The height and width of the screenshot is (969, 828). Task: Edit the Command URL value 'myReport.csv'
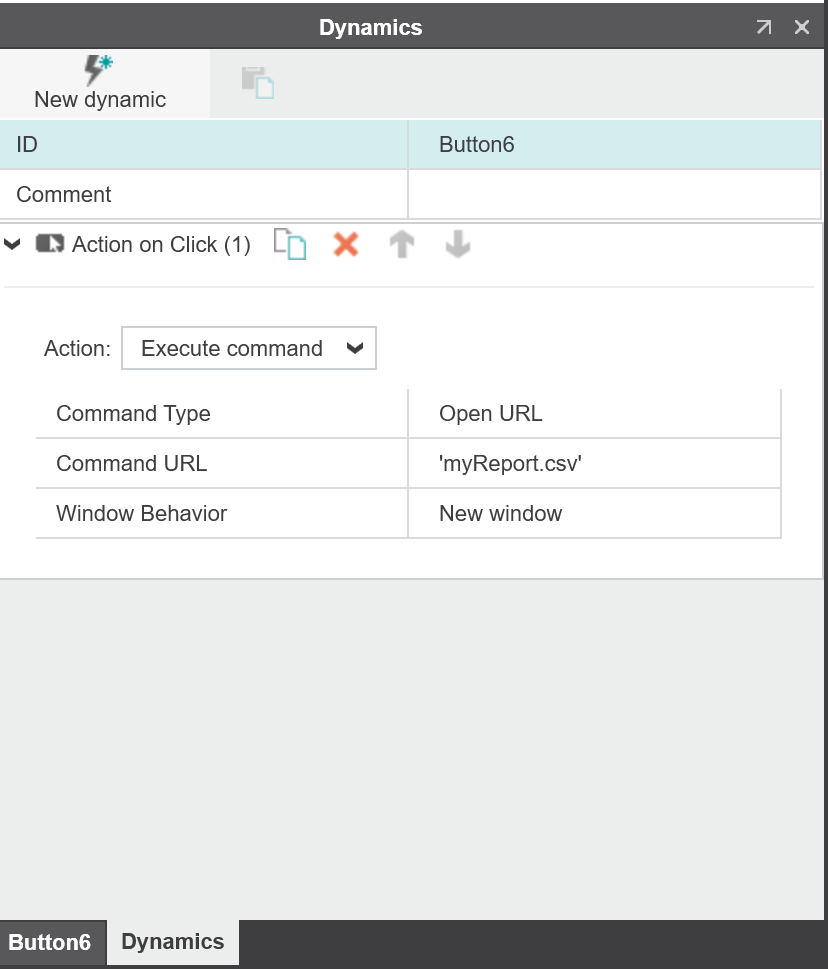click(593, 464)
